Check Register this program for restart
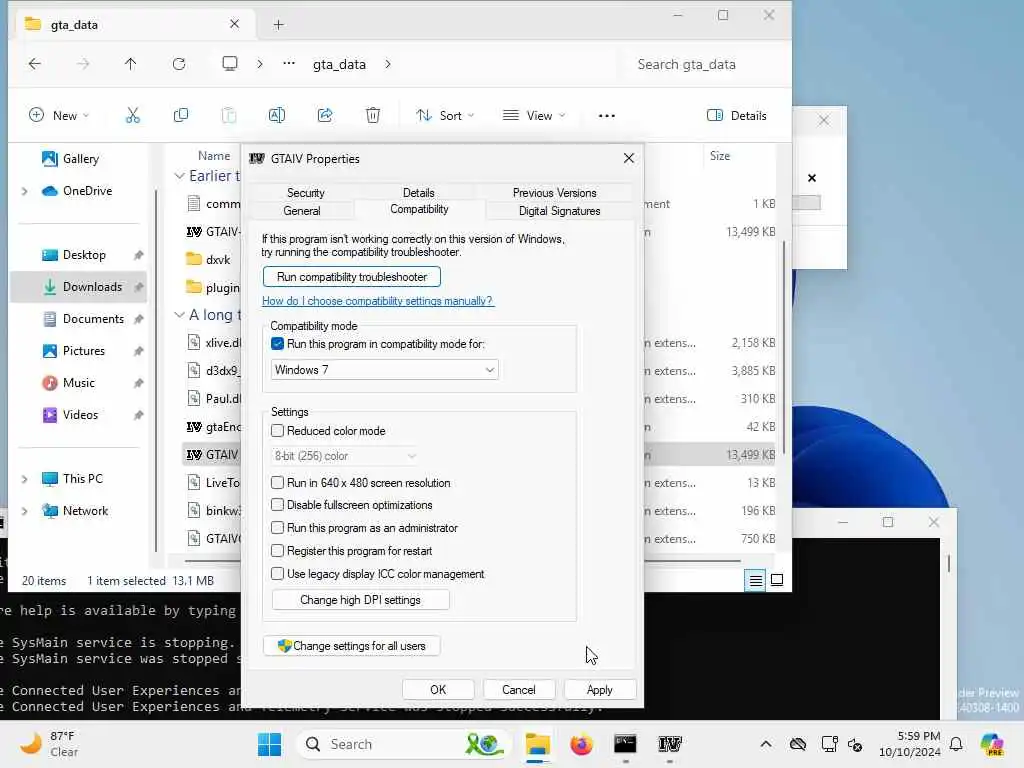Viewport: 1024px width, 768px height. (x=278, y=551)
